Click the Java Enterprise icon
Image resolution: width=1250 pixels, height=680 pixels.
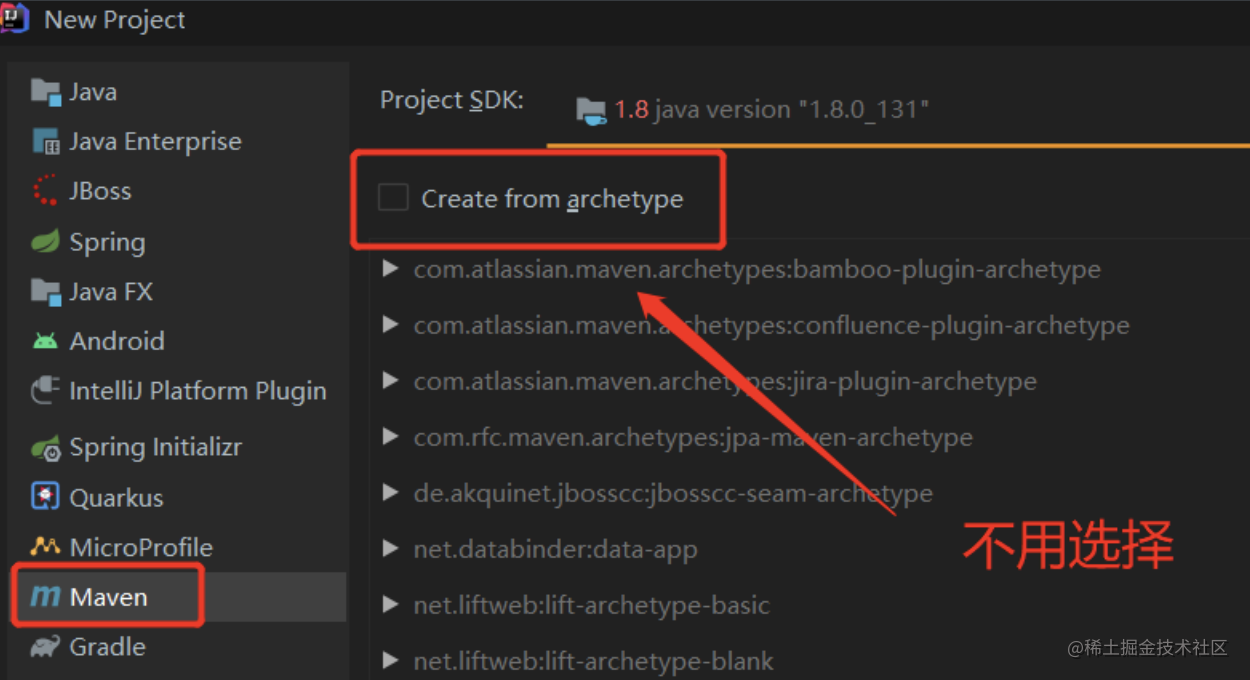point(46,141)
